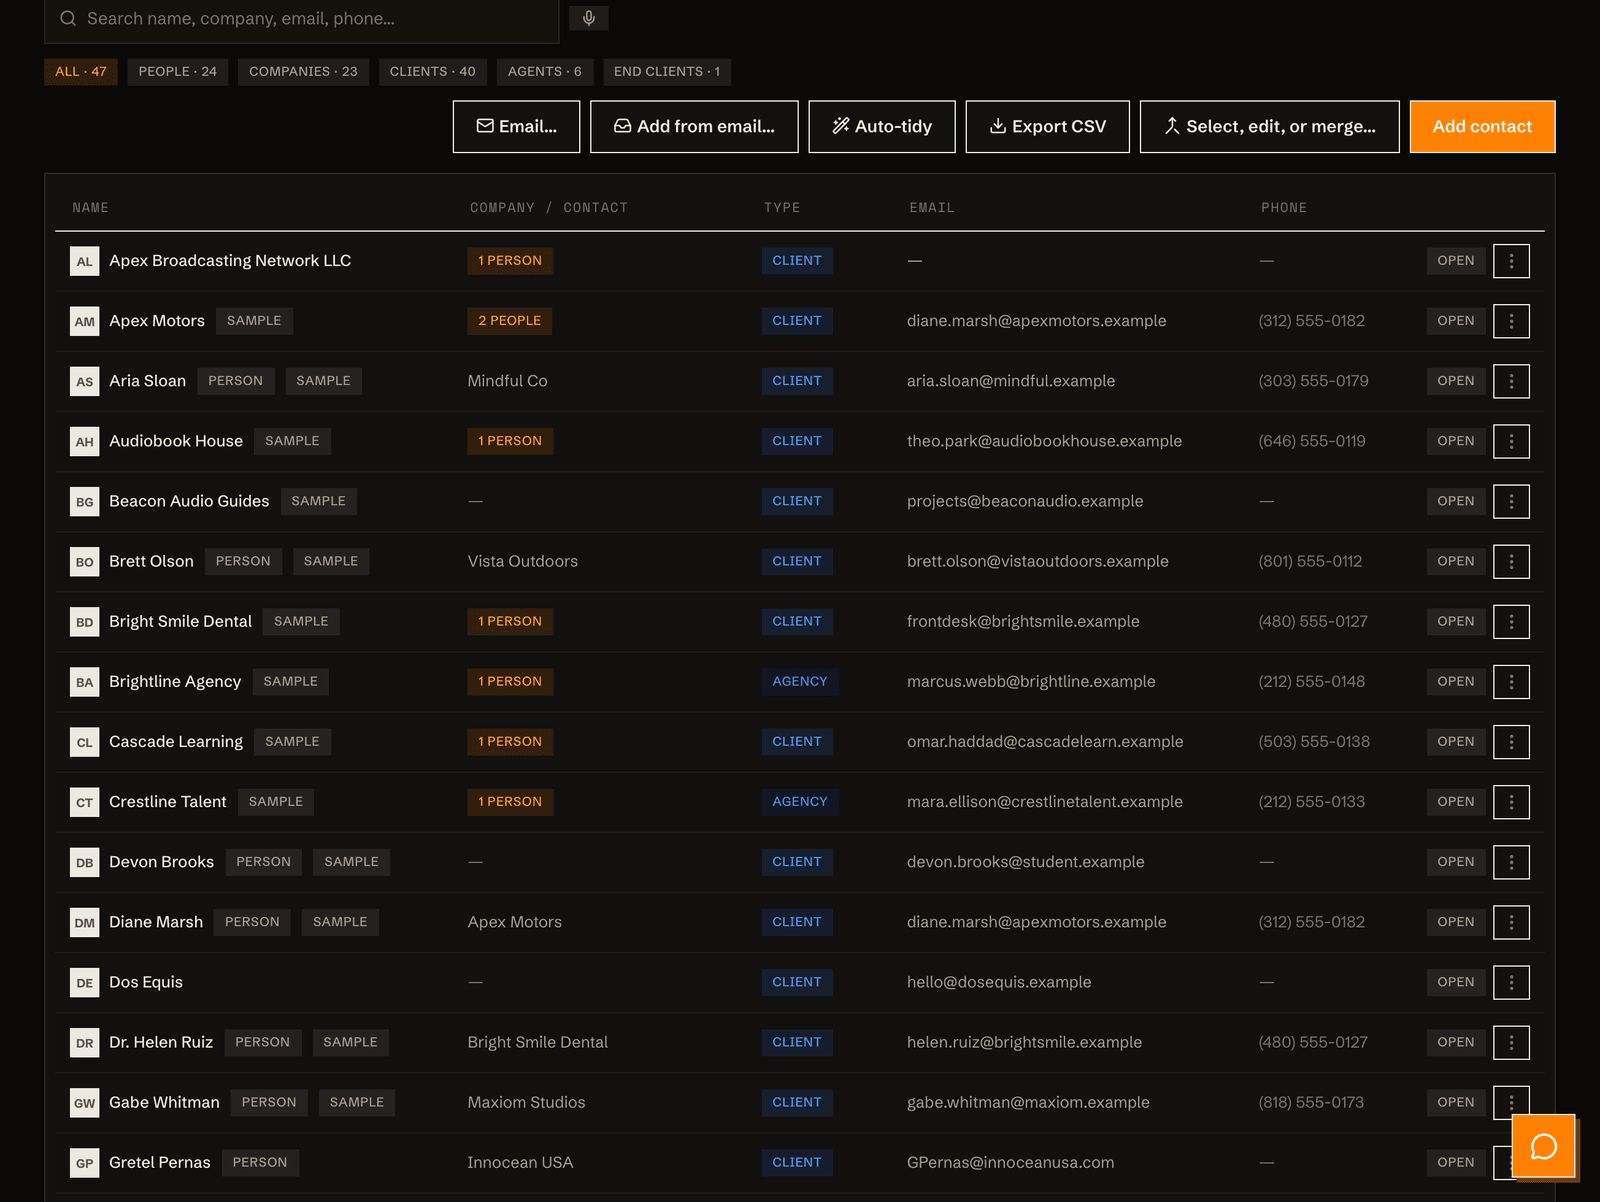Show AGENTS · 6 filter
Viewport: 1600px width, 1202px height.
click(x=545, y=72)
